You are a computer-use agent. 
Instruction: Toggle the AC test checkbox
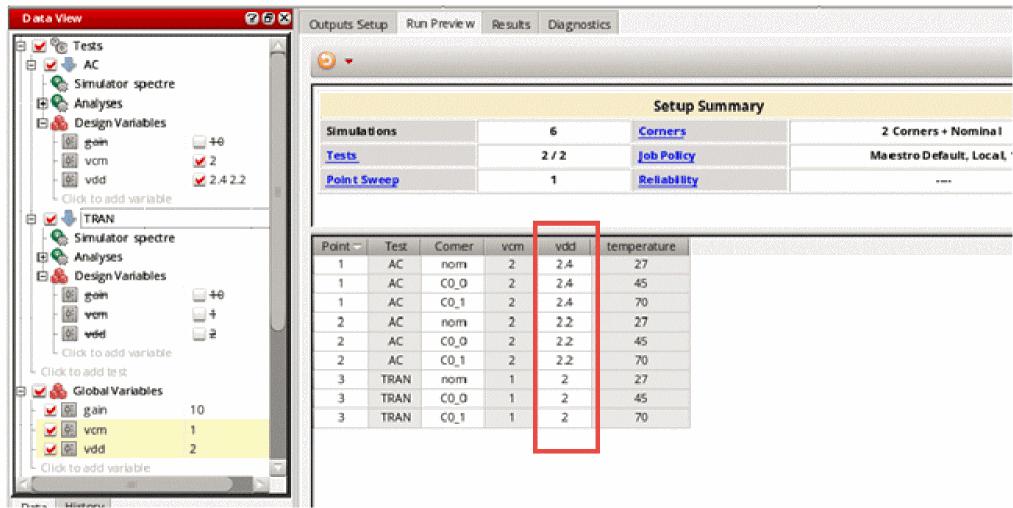(50, 65)
